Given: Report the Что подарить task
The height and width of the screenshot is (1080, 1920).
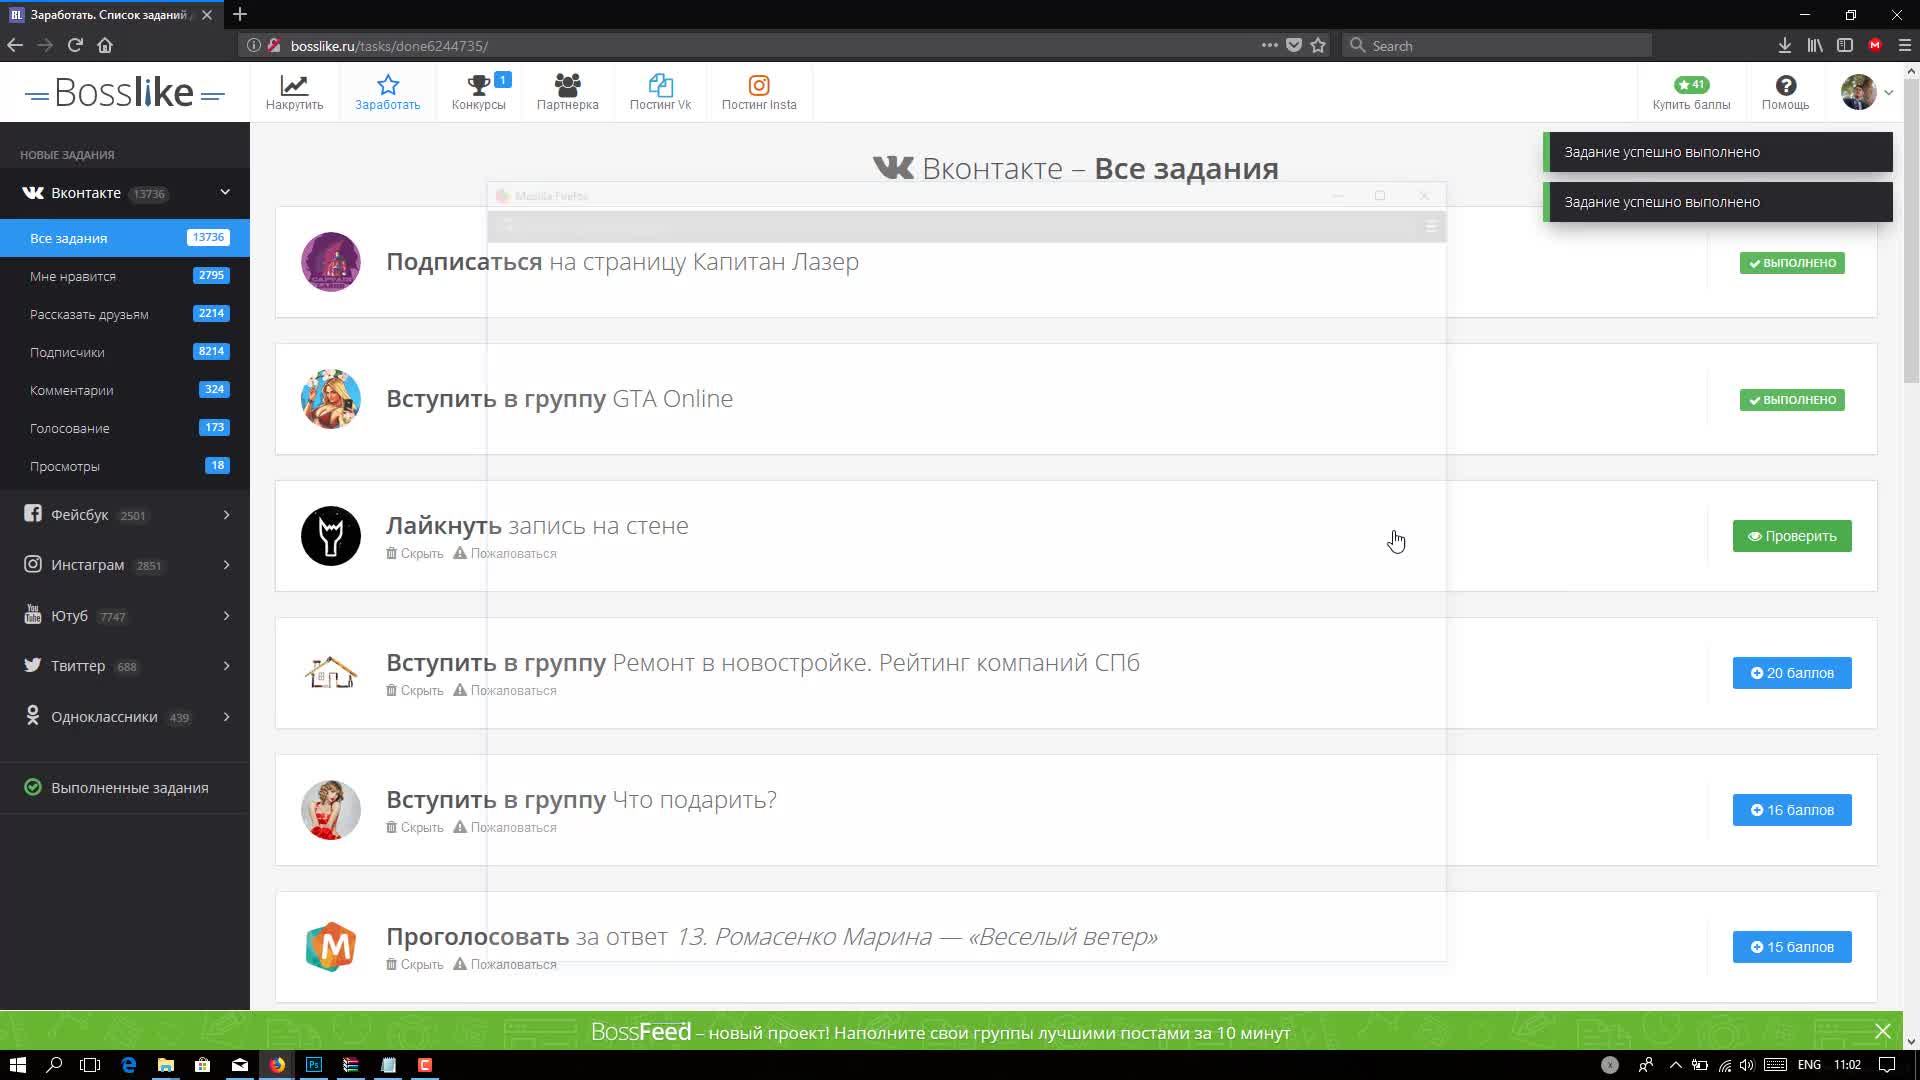Looking at the screenshot, I should (505, 828).
